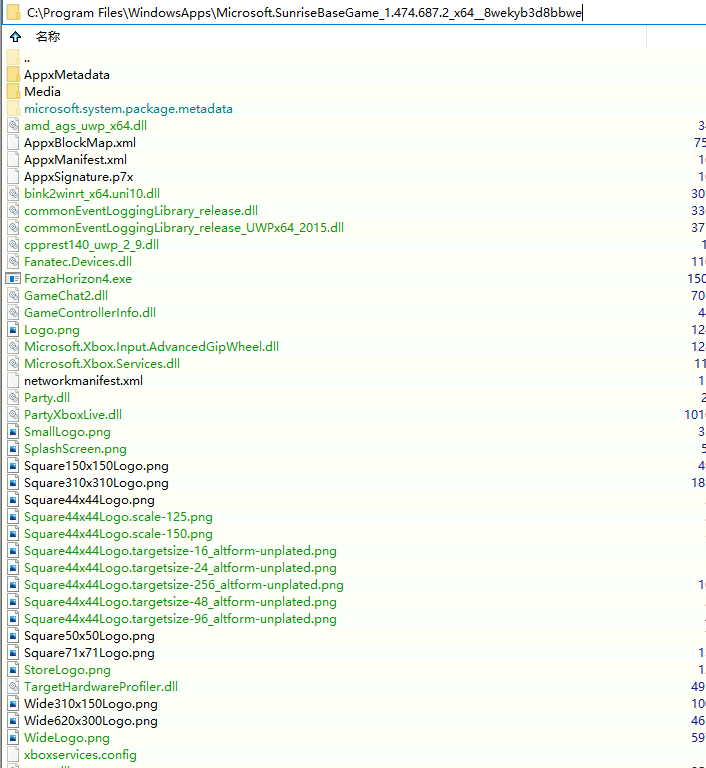The image size is (706, 768).
Task: Click the image icon of SmallLogo.png
Action: [14, 432]
